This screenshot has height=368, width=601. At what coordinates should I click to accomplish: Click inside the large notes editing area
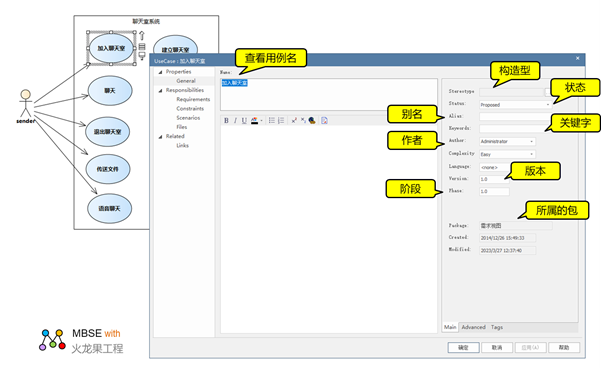328,229
